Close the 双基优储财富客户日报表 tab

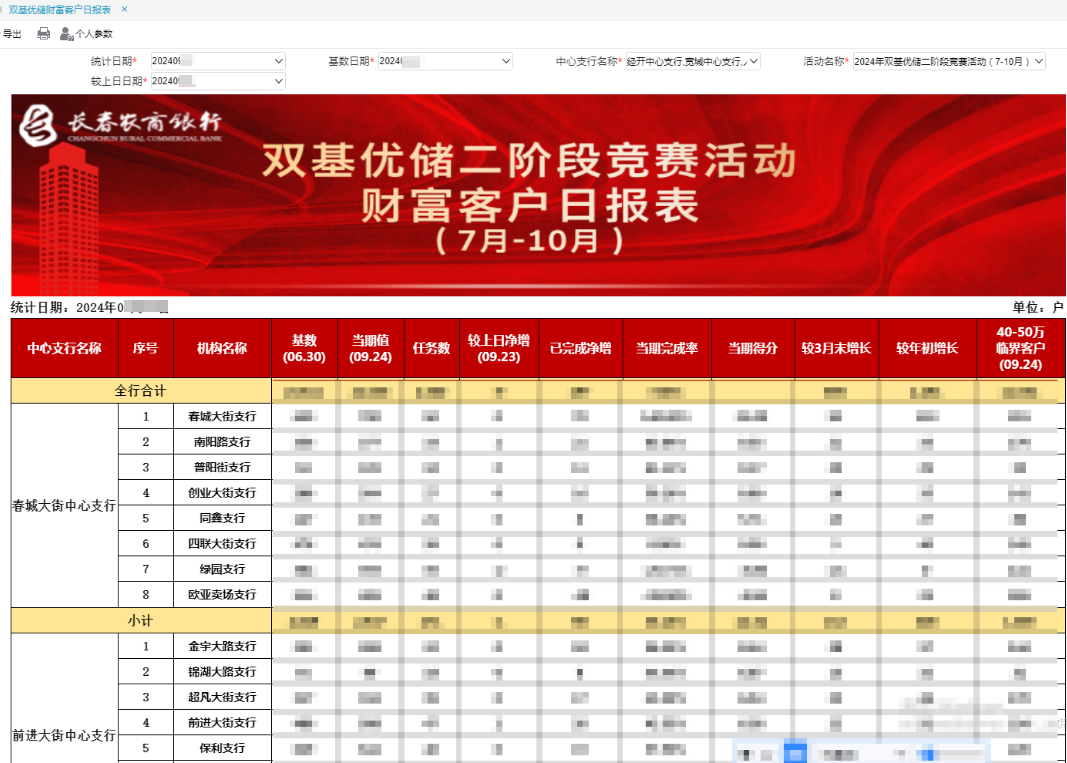click(x=125, y=10)
